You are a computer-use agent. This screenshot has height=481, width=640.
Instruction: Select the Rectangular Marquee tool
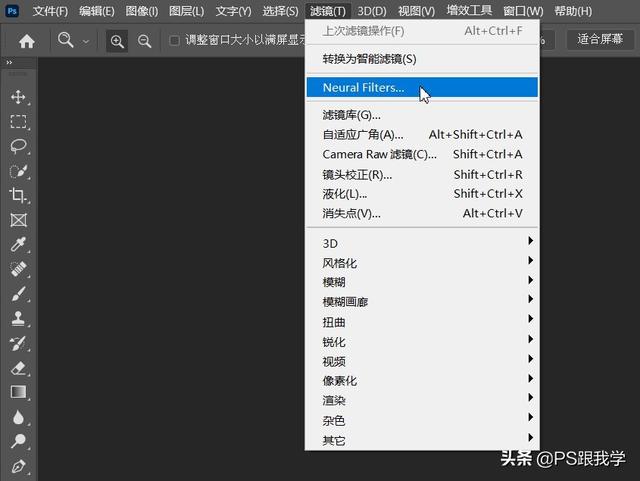pyautogui.click(x=18, y=122)
